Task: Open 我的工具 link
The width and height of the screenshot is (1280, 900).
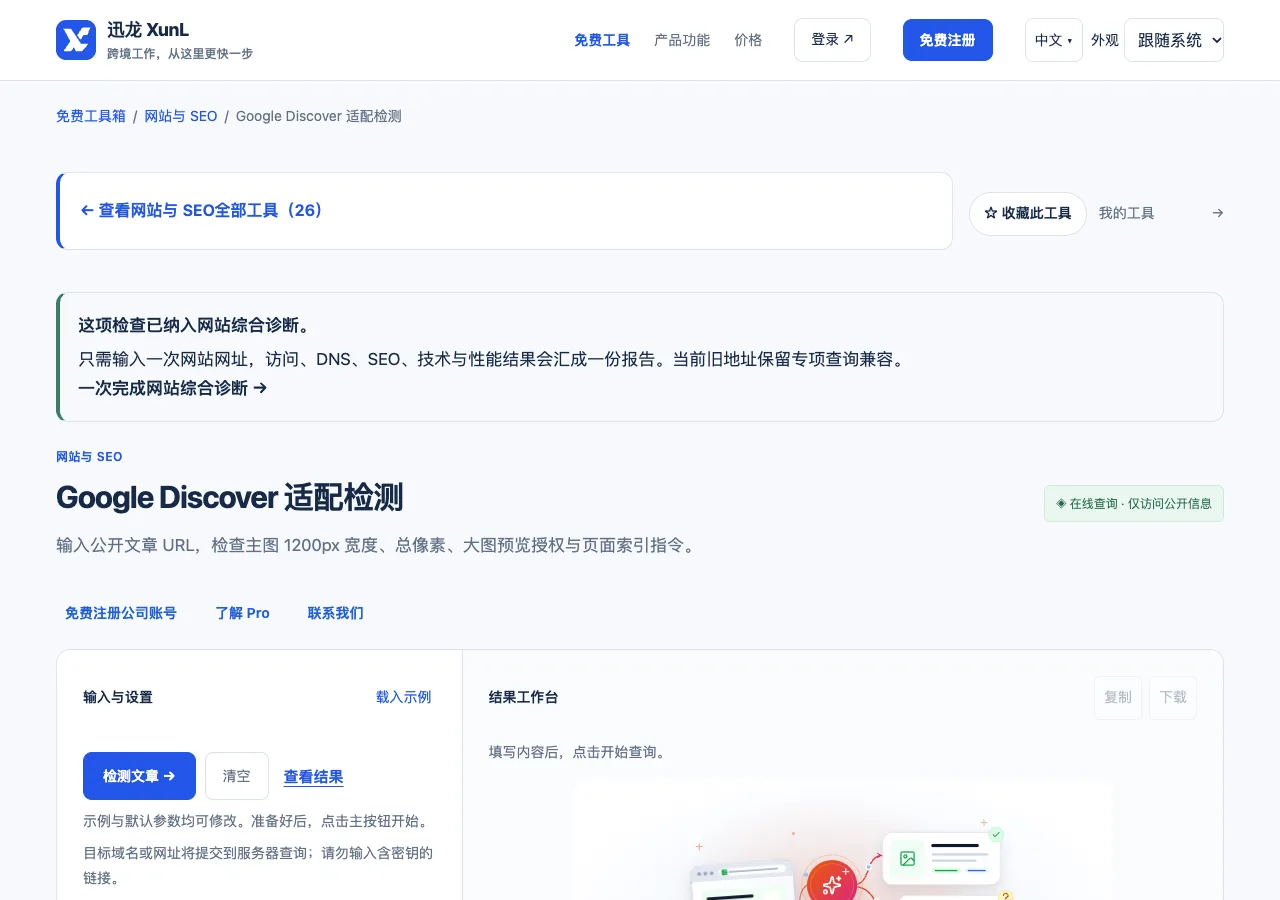Action: (x=1126, y=213)
